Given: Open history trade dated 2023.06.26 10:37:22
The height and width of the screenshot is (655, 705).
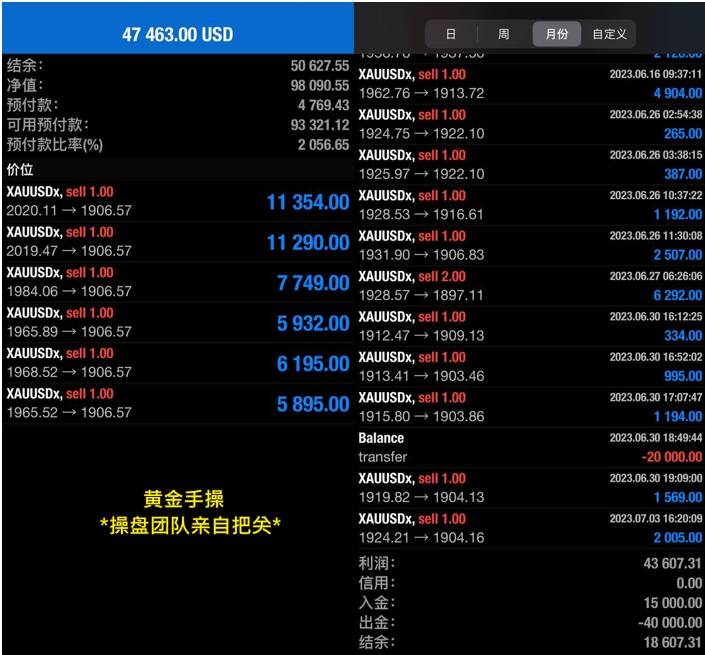Looking at the screenshot, I should (x=530, y=205).
